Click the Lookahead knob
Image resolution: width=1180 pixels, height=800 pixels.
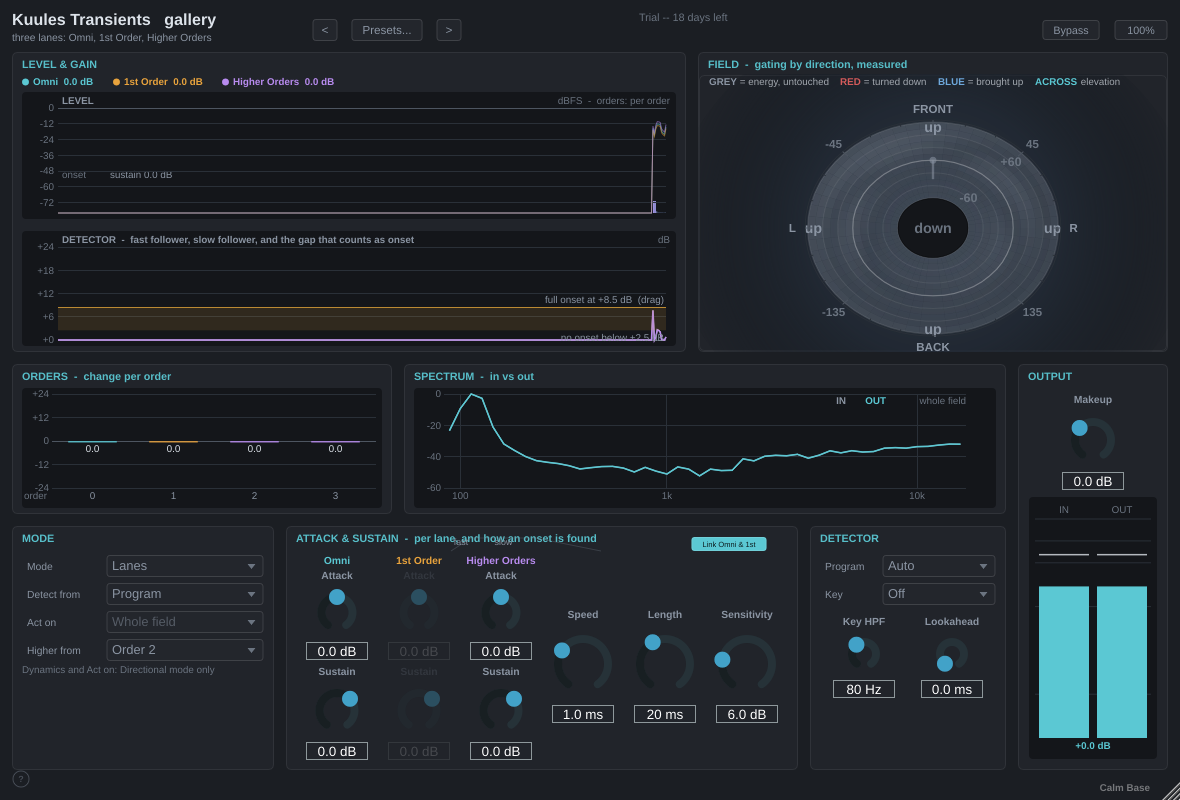951,655
